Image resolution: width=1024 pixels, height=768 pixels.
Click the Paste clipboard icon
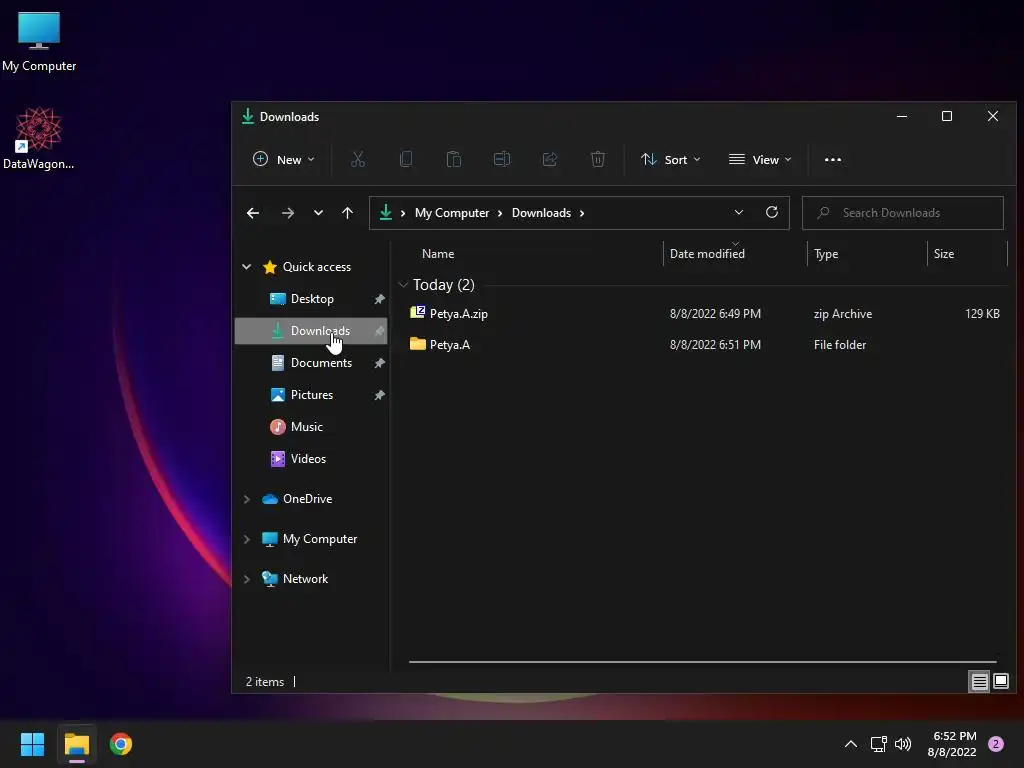pyautogui.click(x=454, y=159)
